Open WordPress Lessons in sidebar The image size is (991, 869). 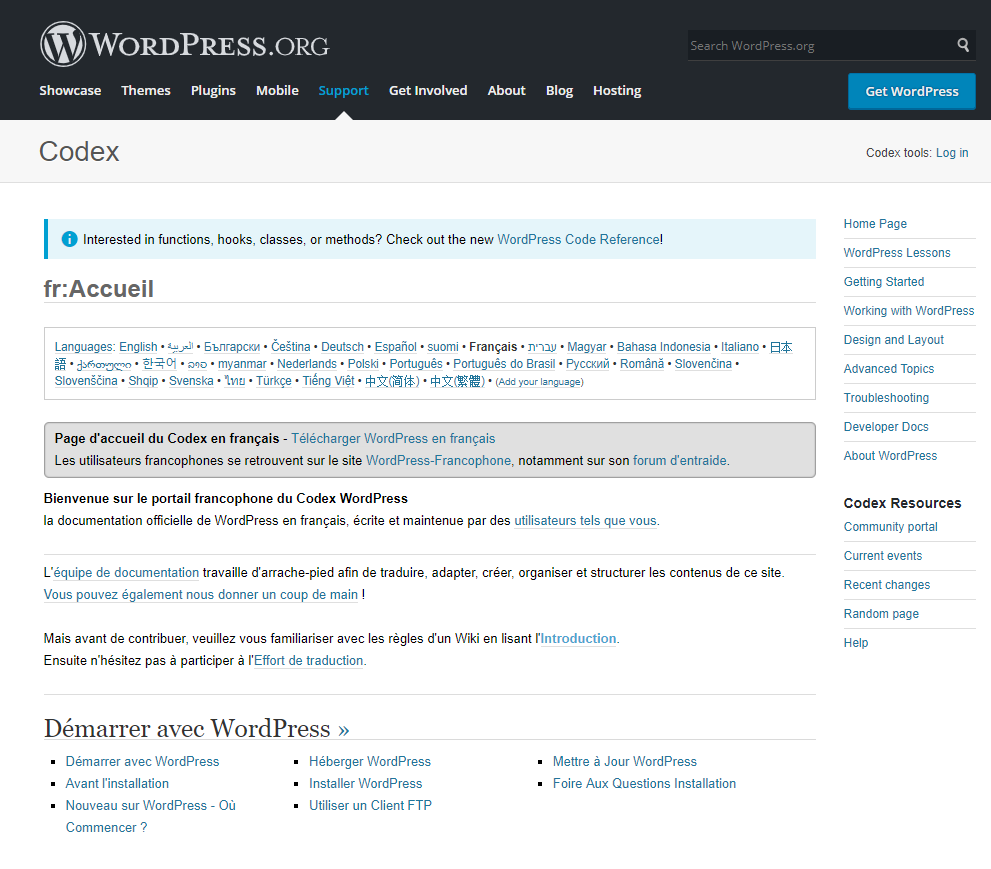tap(897, 252)
